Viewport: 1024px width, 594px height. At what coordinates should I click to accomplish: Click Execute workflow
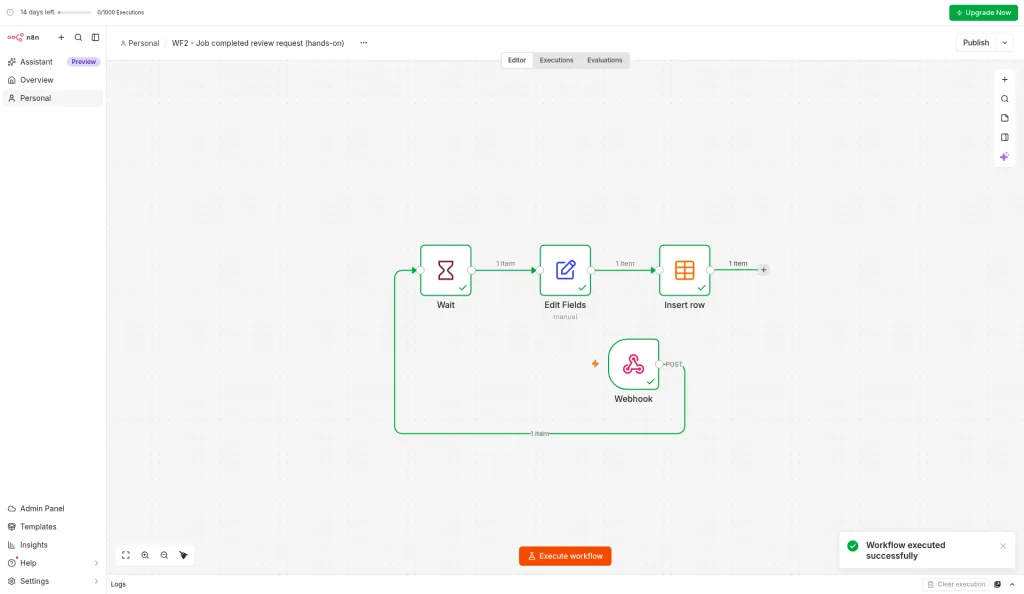pos(565,556)
